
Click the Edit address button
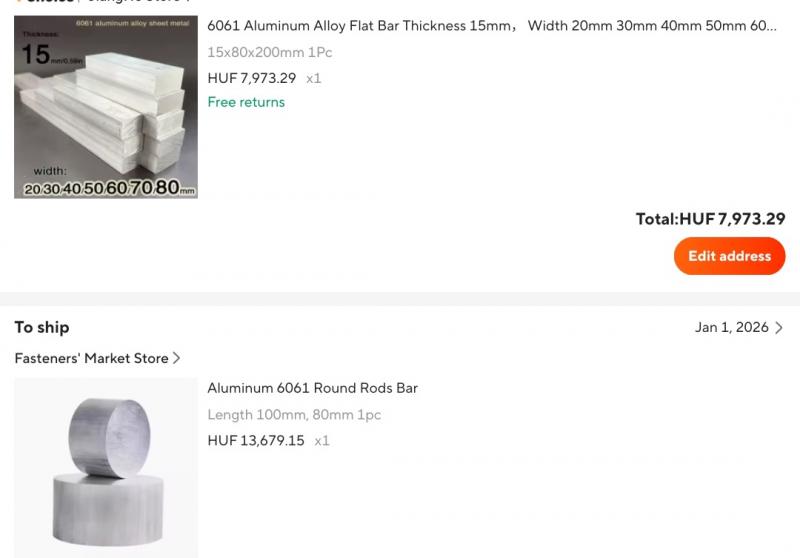(729, 256)
